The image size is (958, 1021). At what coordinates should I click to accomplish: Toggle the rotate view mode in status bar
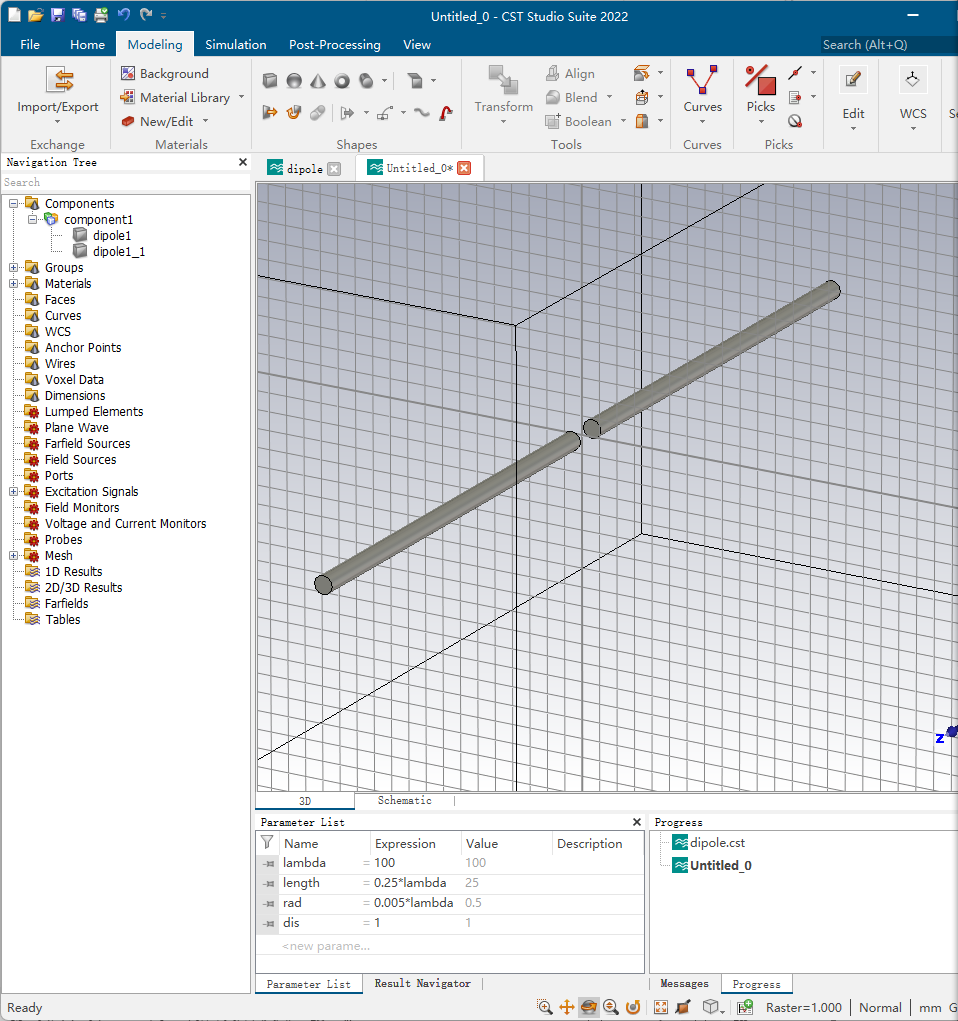(589, 1007)
